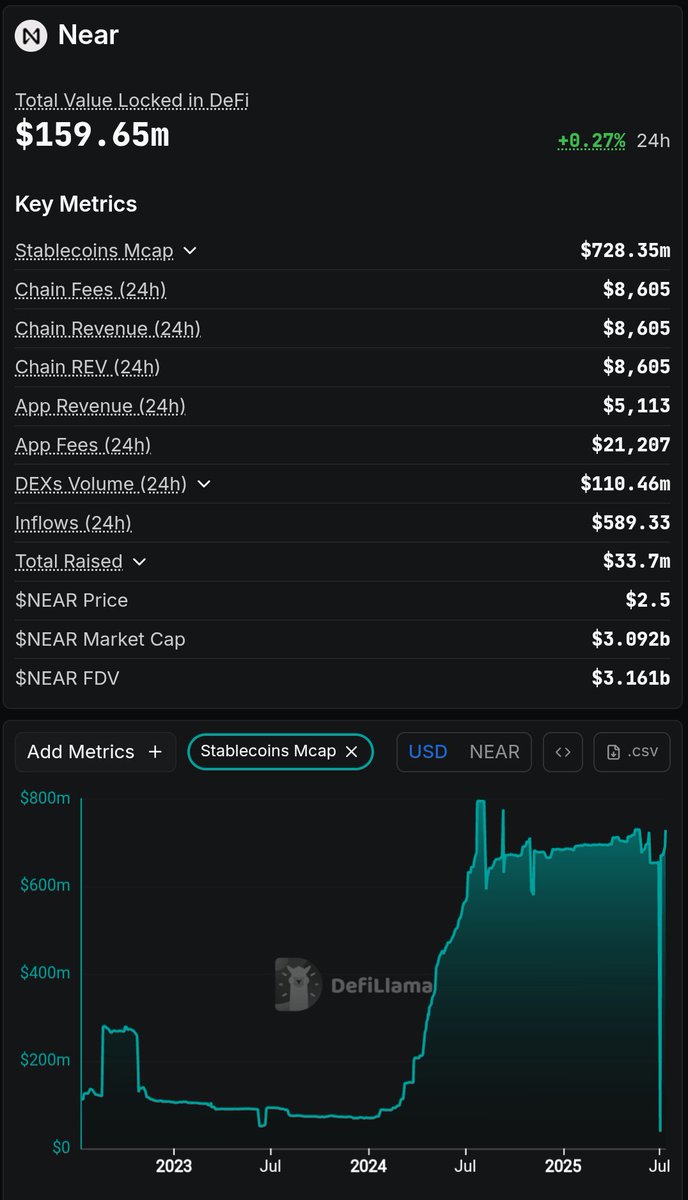The image size is (688, 1200).
Task: Click the Chain Fees (24h) label
Action: (x=91, y=290)
